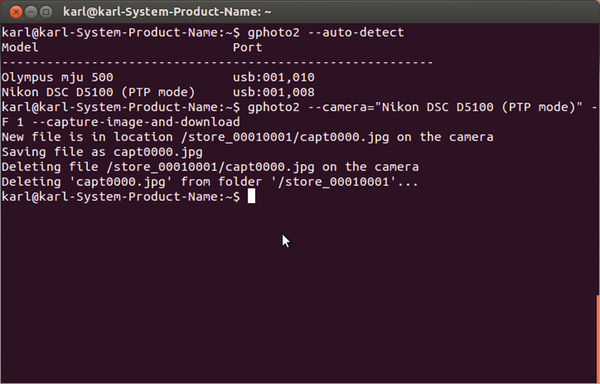Viewport: 600px width, 384px height.
Task: Click the 'Deleting file /store_00010001/capt0000.jpg' line
Action: (x=210, y=167)
